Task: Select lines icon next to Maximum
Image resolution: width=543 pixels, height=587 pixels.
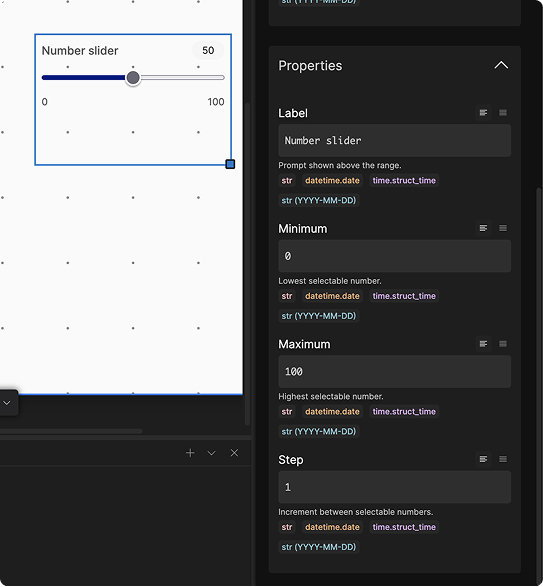Action: (503, 344)
